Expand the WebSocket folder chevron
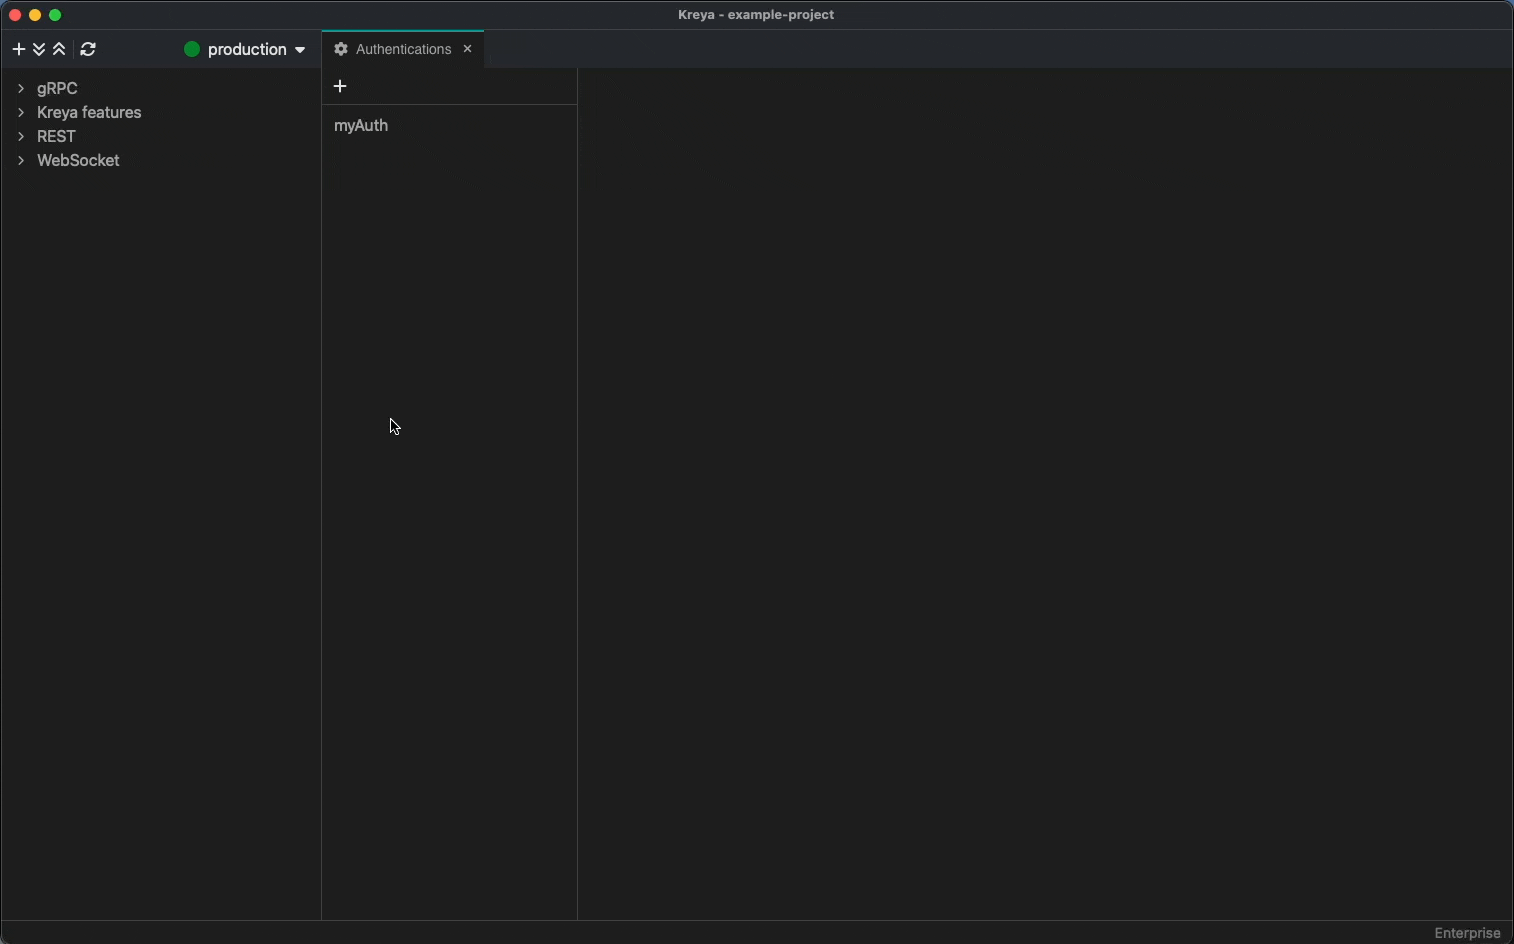 pyautogui.click(x=21, y=160)
